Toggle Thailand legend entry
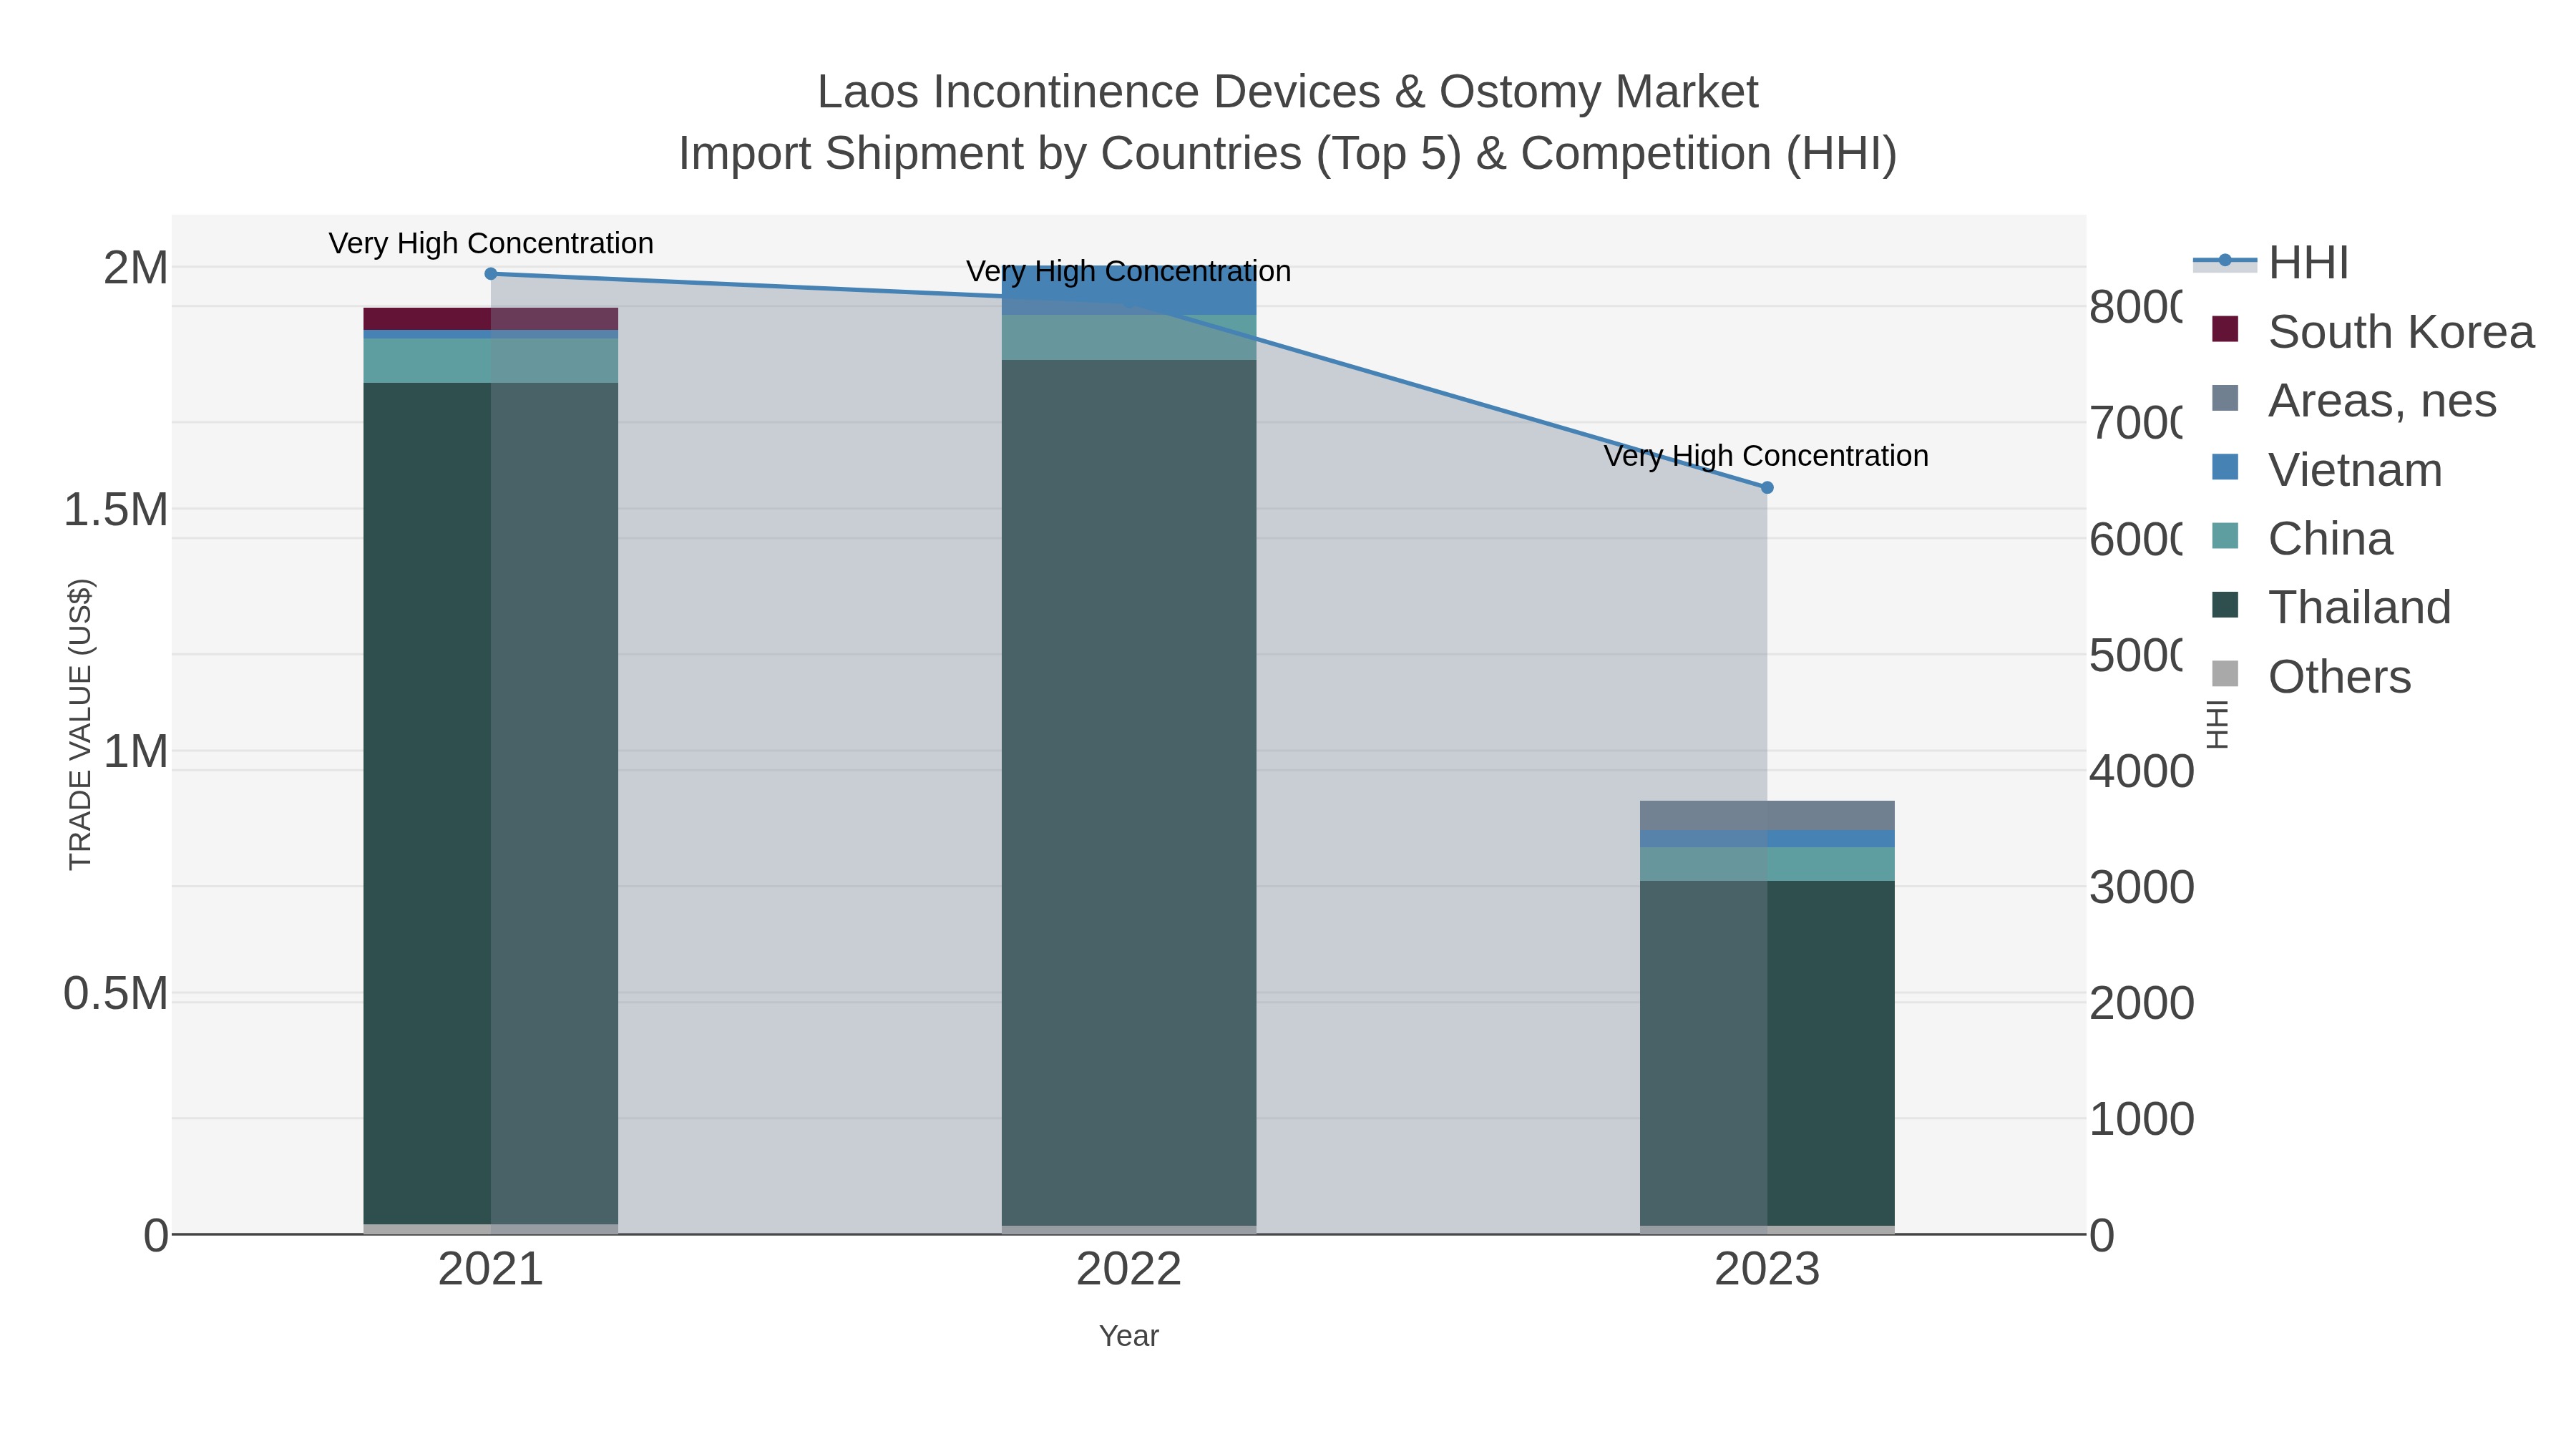This screenshot has height=1449, width=2576. tap(2331, 607)
